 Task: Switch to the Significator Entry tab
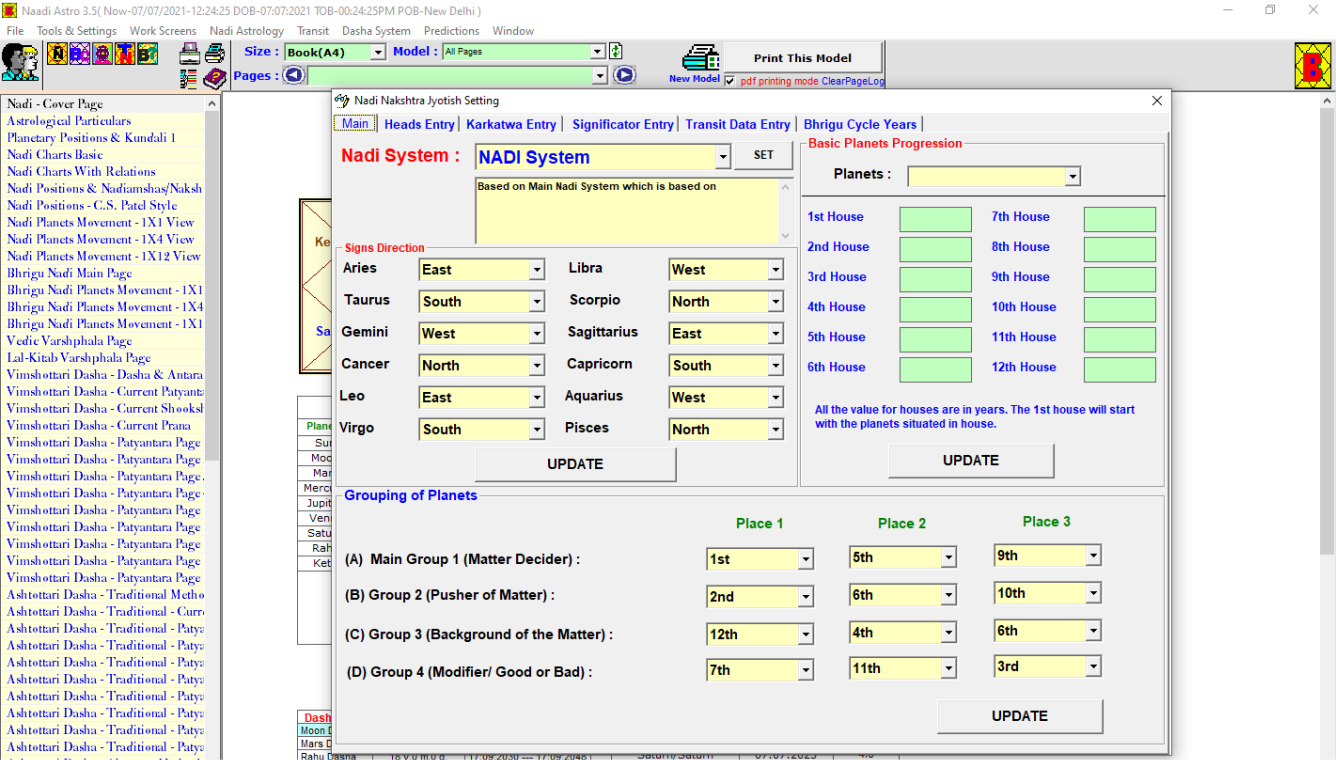pos(623,124)
